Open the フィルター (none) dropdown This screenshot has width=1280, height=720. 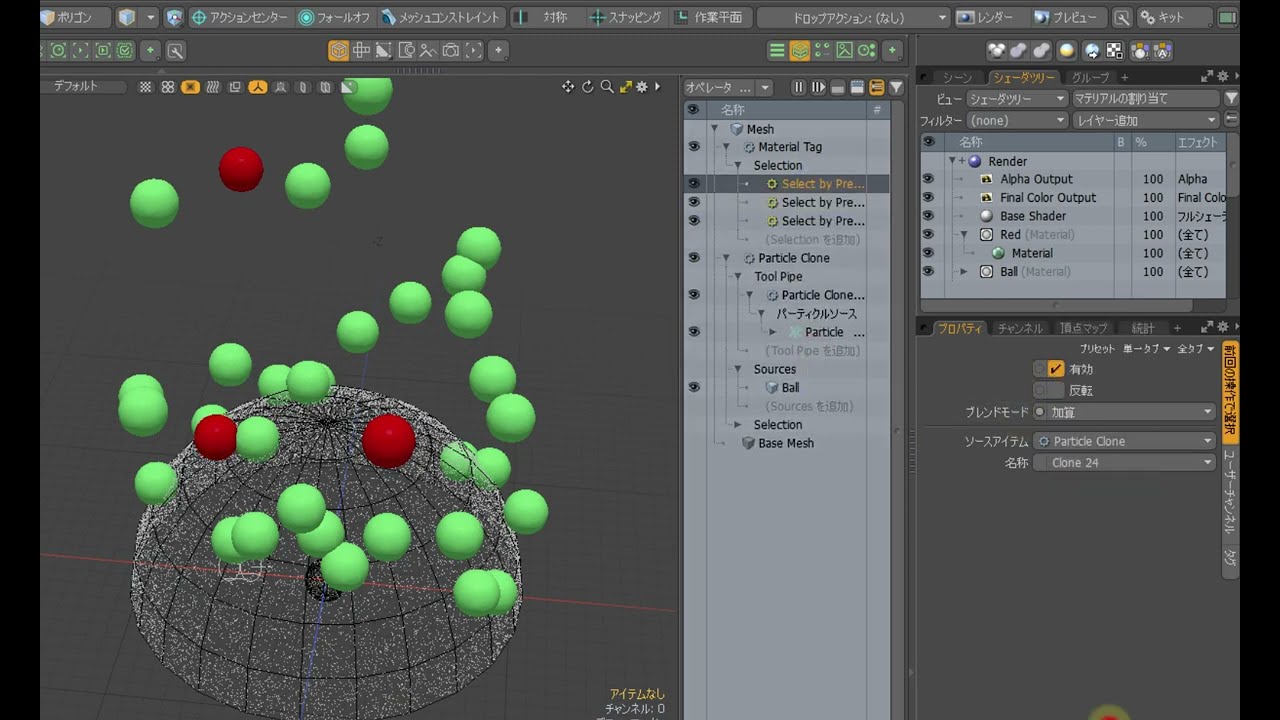tap(1017, 120)
